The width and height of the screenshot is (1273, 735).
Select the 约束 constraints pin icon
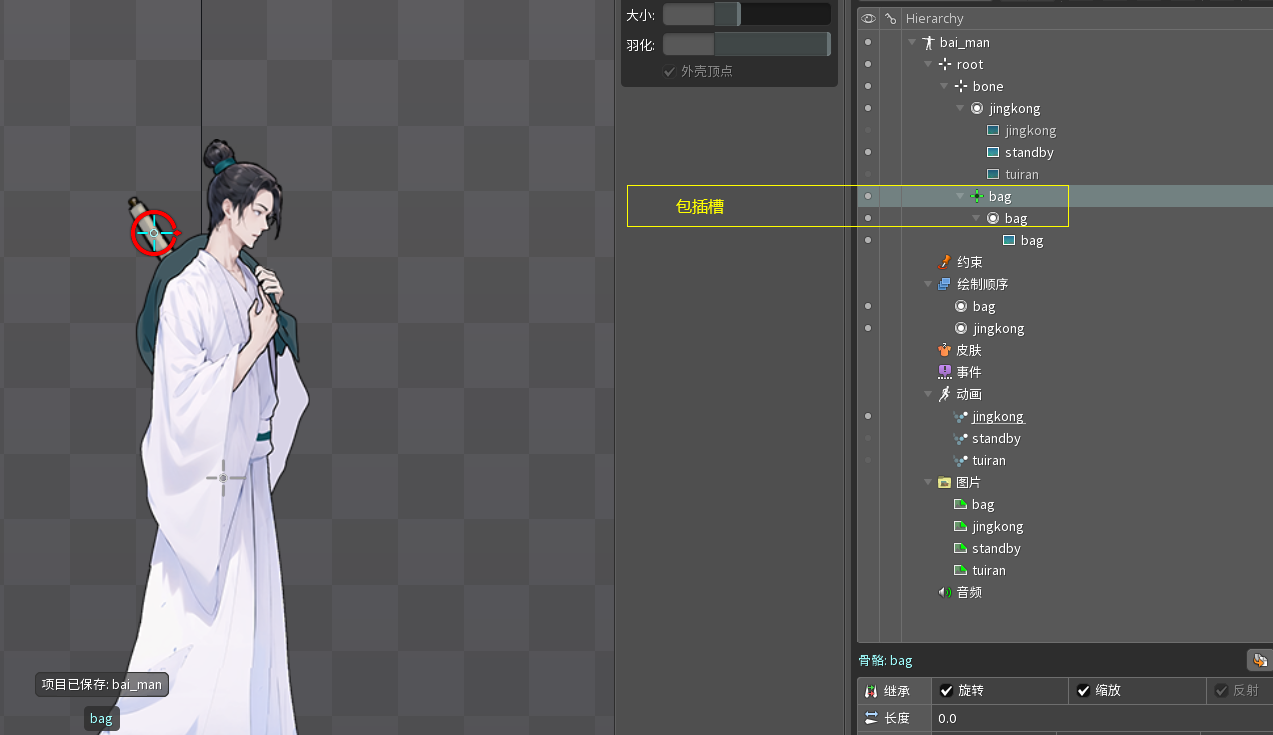[x=945, y=262]
